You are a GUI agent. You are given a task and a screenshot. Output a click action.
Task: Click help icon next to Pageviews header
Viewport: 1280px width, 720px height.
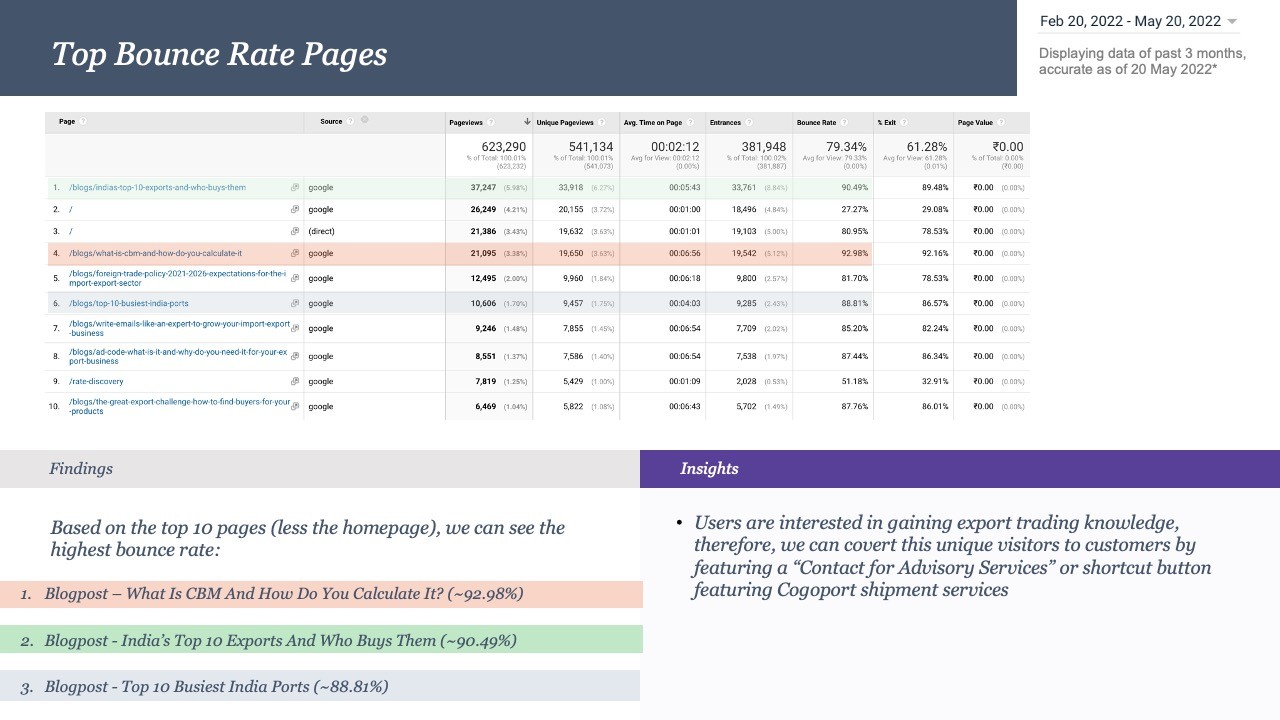(491, 123)
